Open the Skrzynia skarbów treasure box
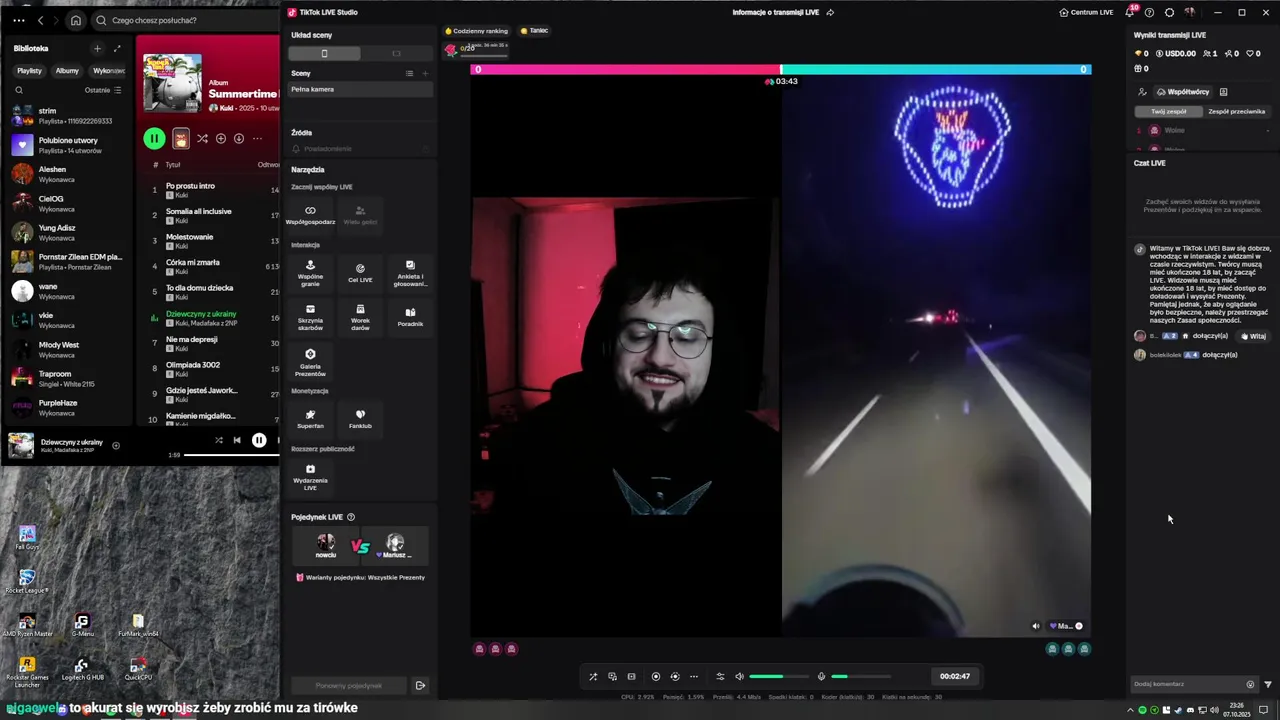 point(310,317)
